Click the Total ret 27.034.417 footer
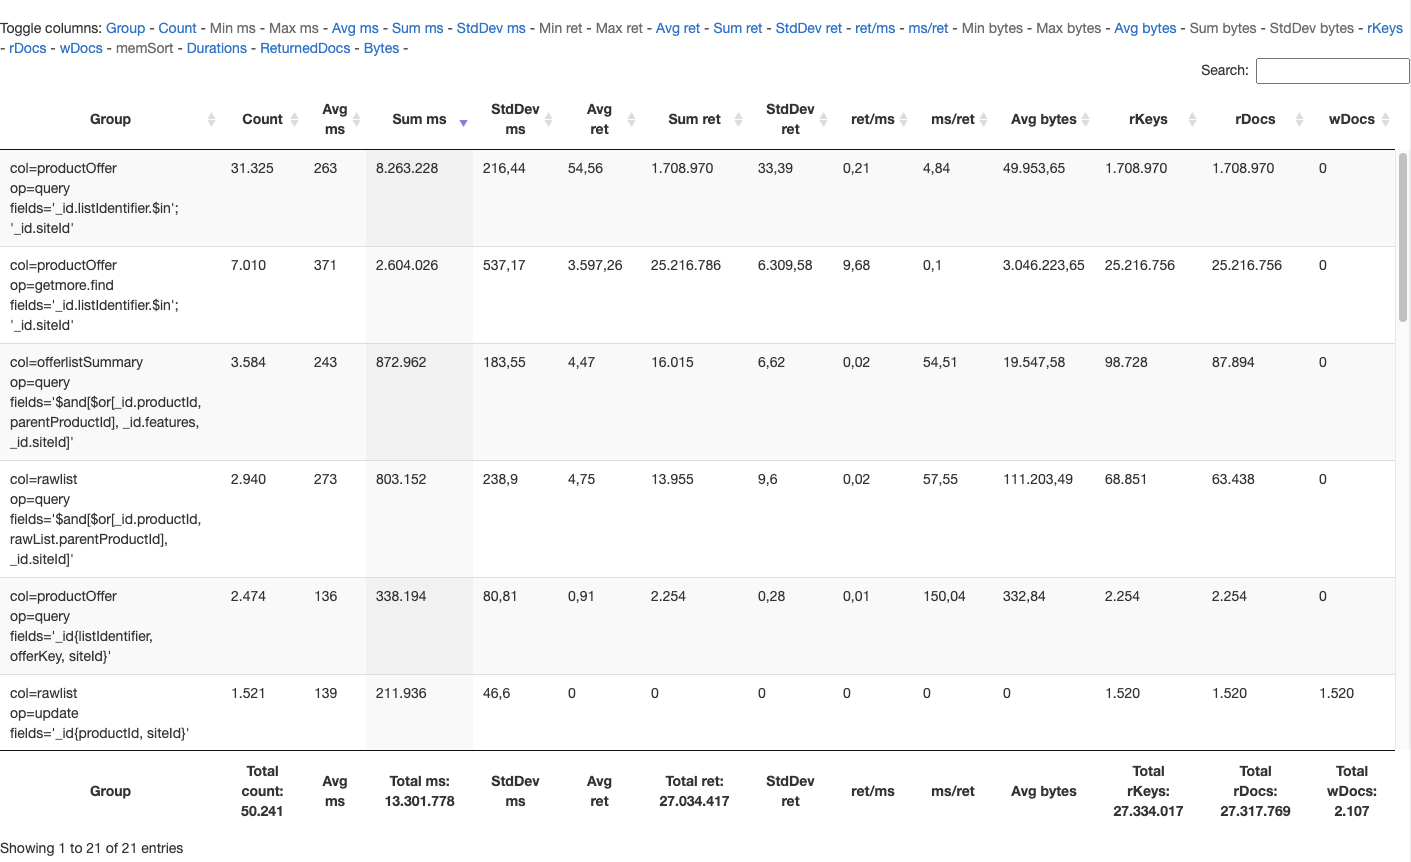 point(694,791)
